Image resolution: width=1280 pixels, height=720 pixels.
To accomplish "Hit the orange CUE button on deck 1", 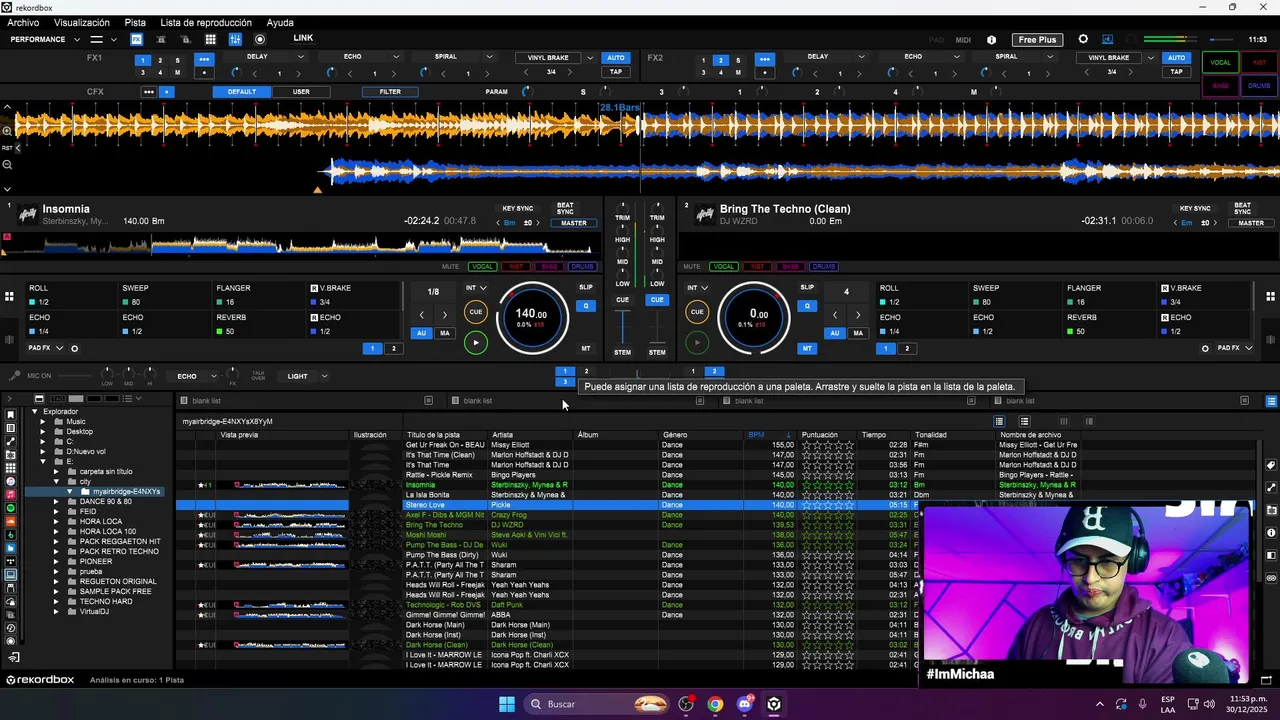I will coord(475,312).
